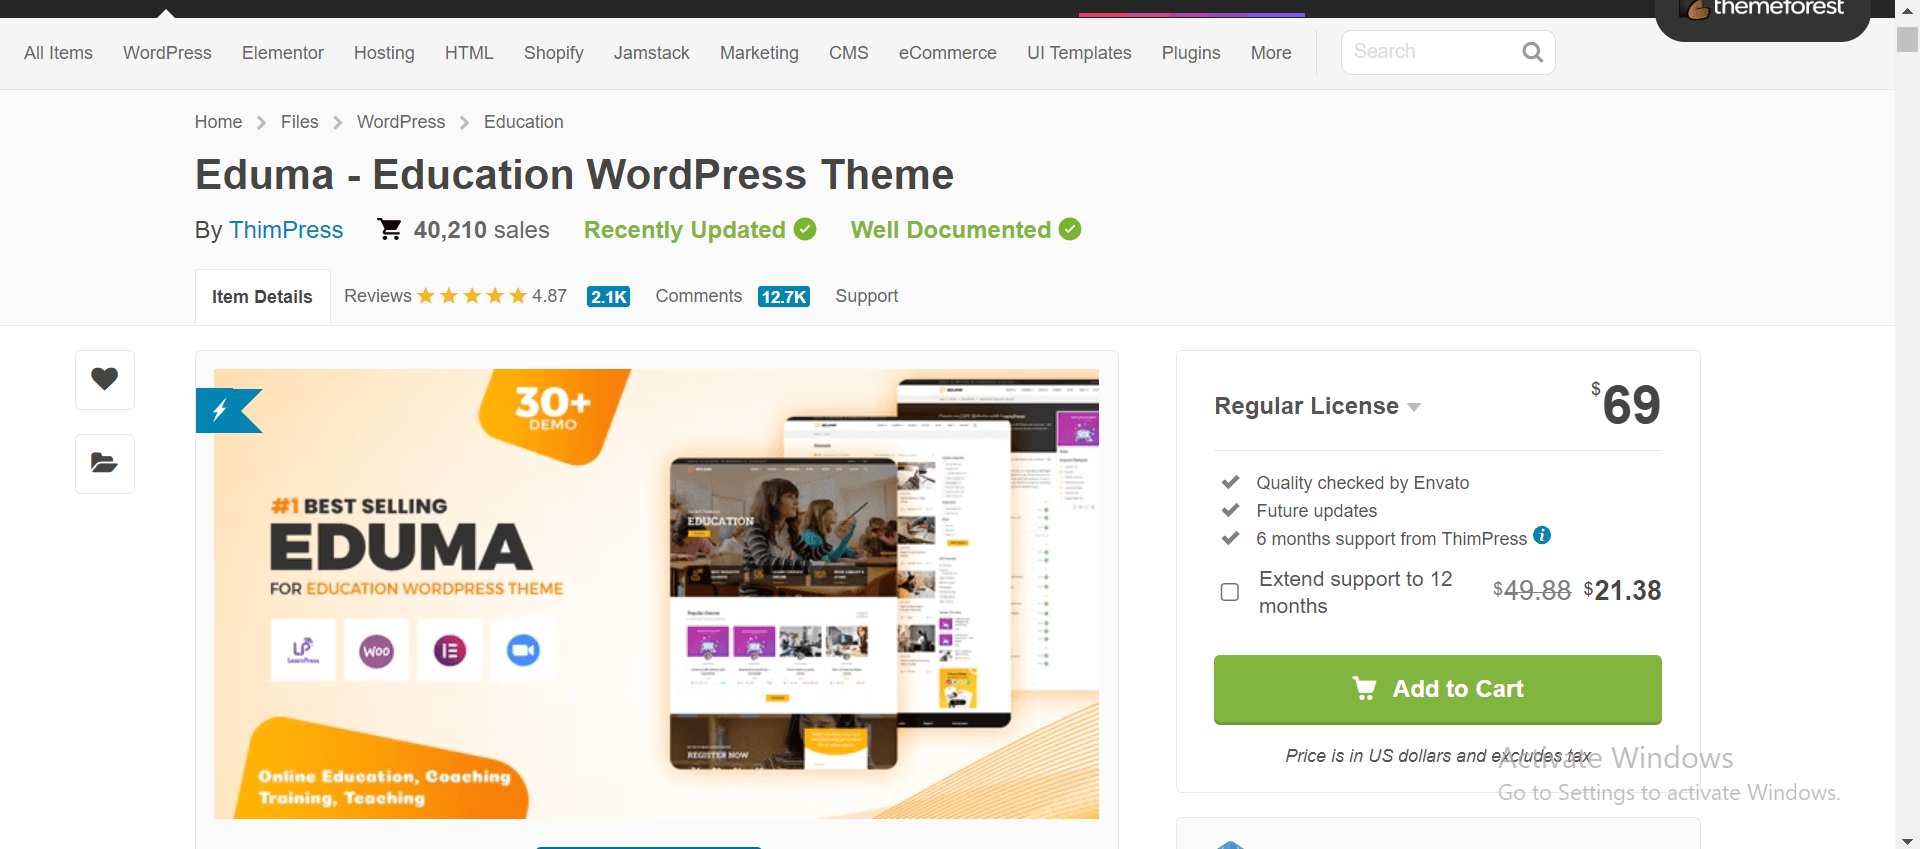Open the CMS category menu
The width and height of the screenshot is (1920, 849).
(849, 53)
